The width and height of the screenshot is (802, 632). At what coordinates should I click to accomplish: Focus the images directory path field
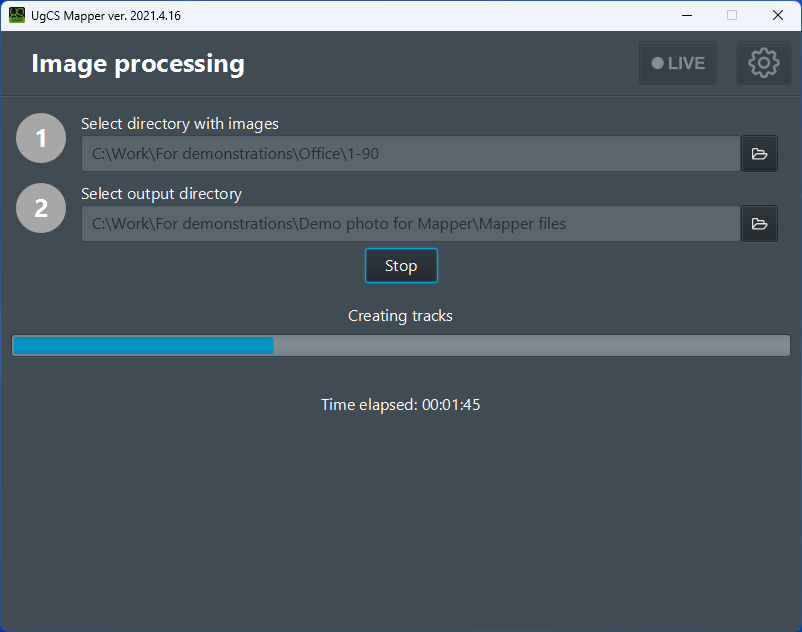click(410, 154)
